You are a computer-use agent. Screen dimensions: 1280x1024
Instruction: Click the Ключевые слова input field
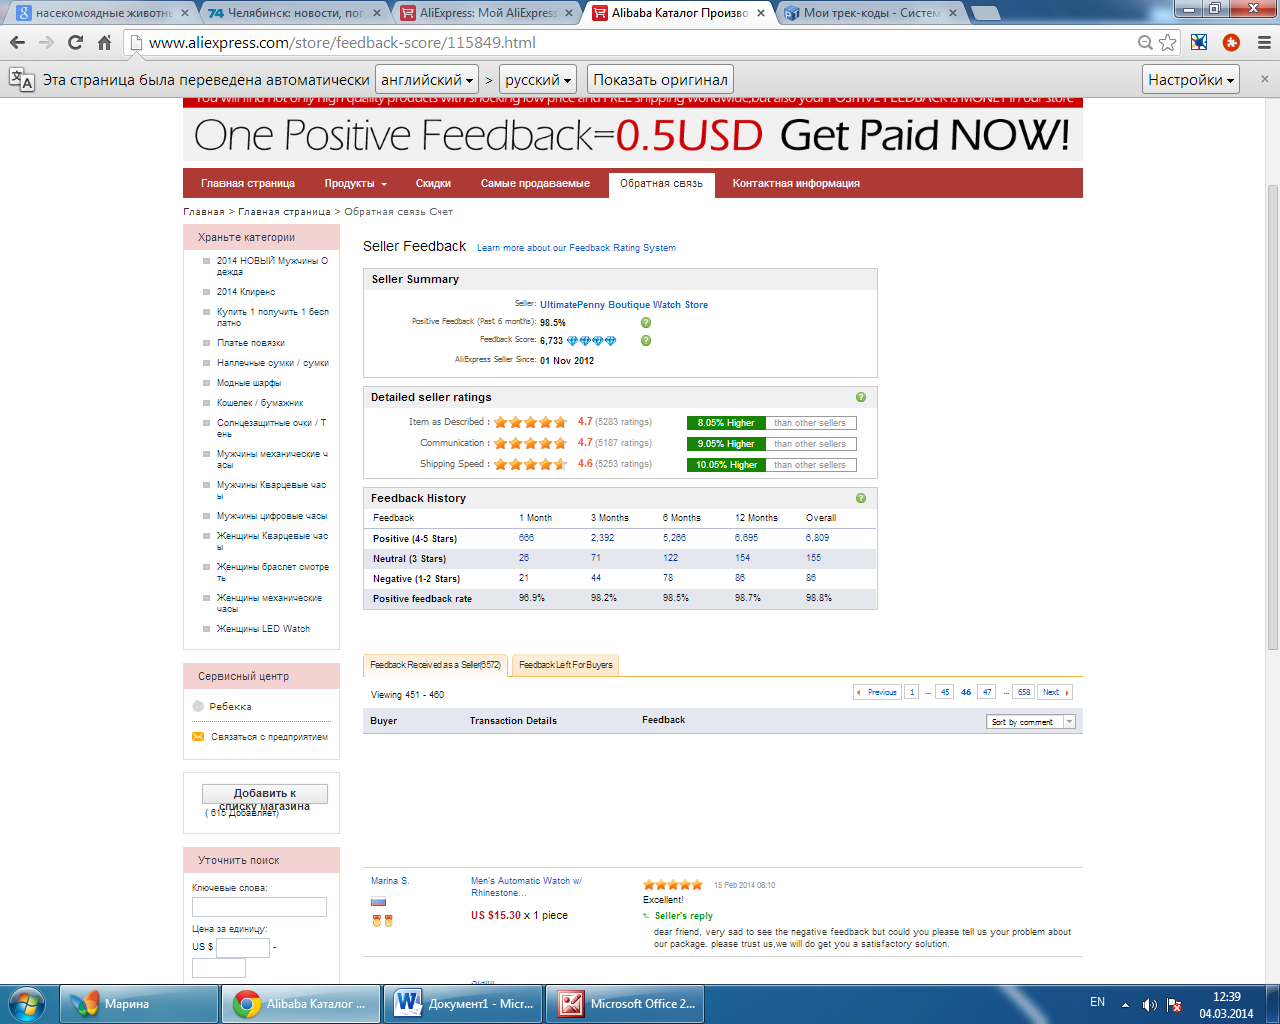tap(259, 907)
